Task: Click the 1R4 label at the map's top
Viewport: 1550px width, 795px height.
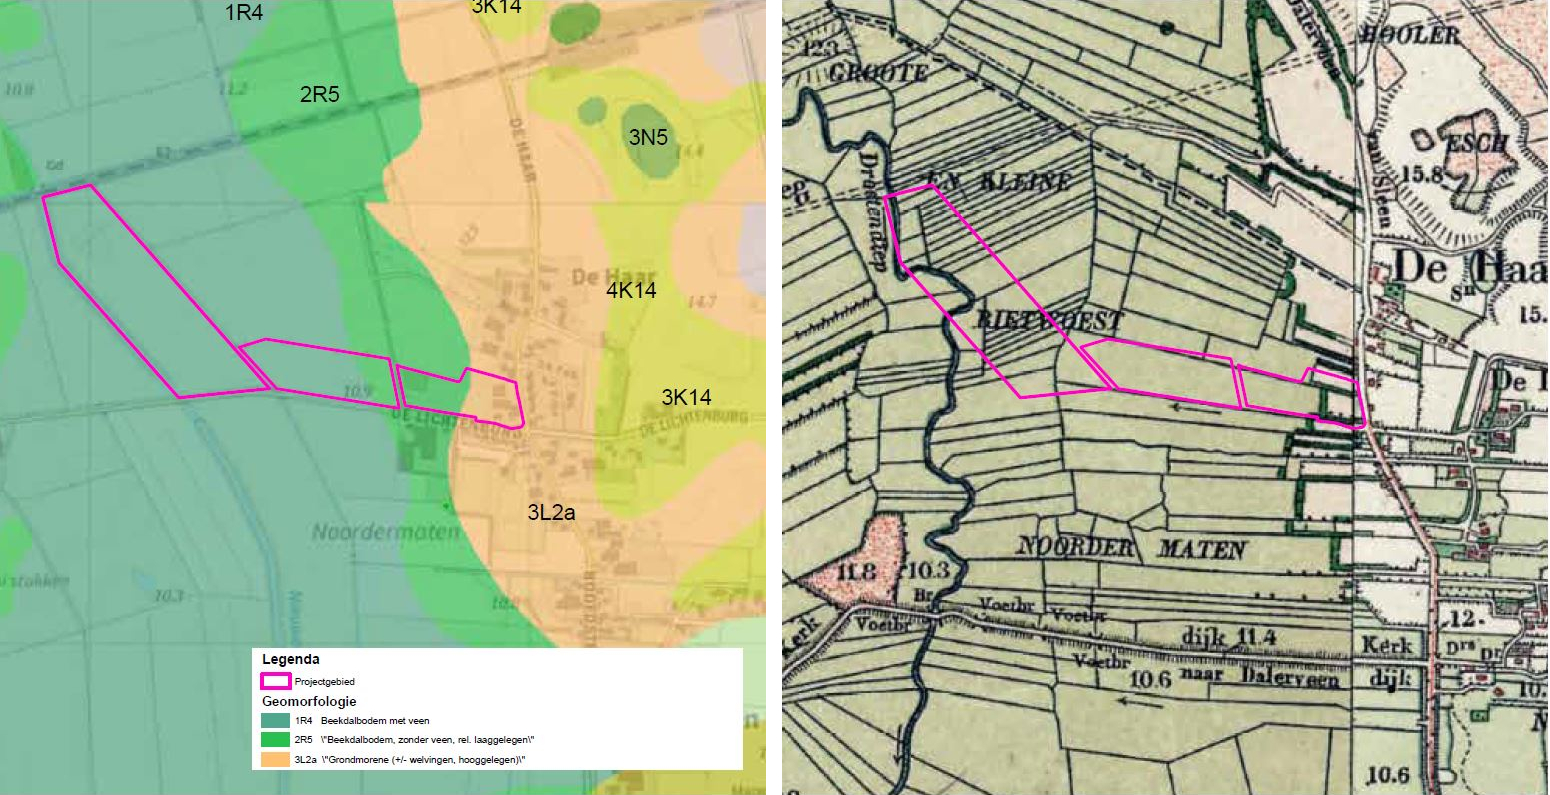Action: [x=243, y=13]
